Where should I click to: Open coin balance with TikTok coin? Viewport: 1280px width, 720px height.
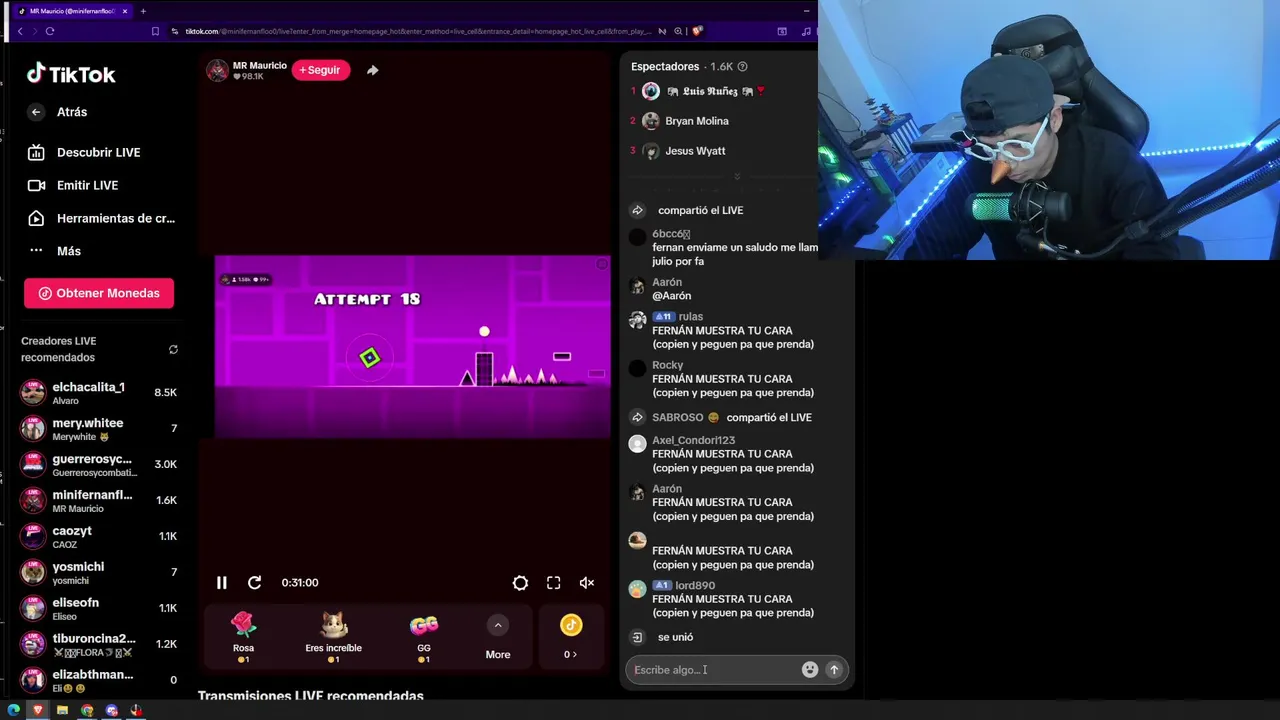pos(571,637)
